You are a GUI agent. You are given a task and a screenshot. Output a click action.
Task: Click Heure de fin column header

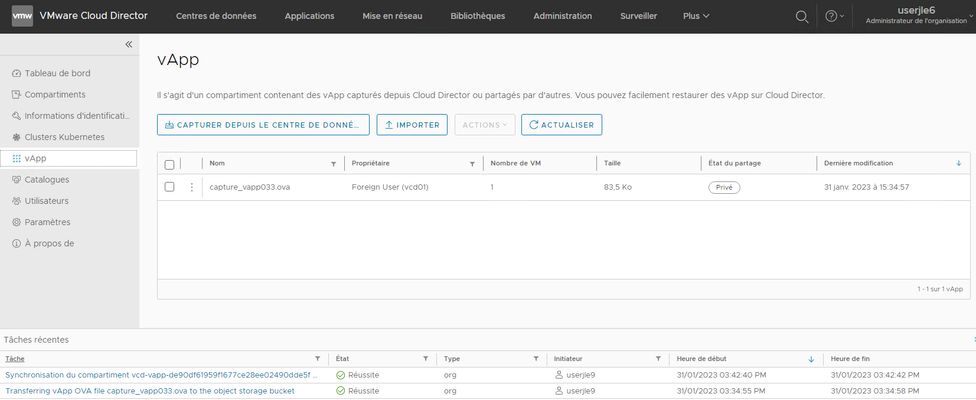(850, 359)
